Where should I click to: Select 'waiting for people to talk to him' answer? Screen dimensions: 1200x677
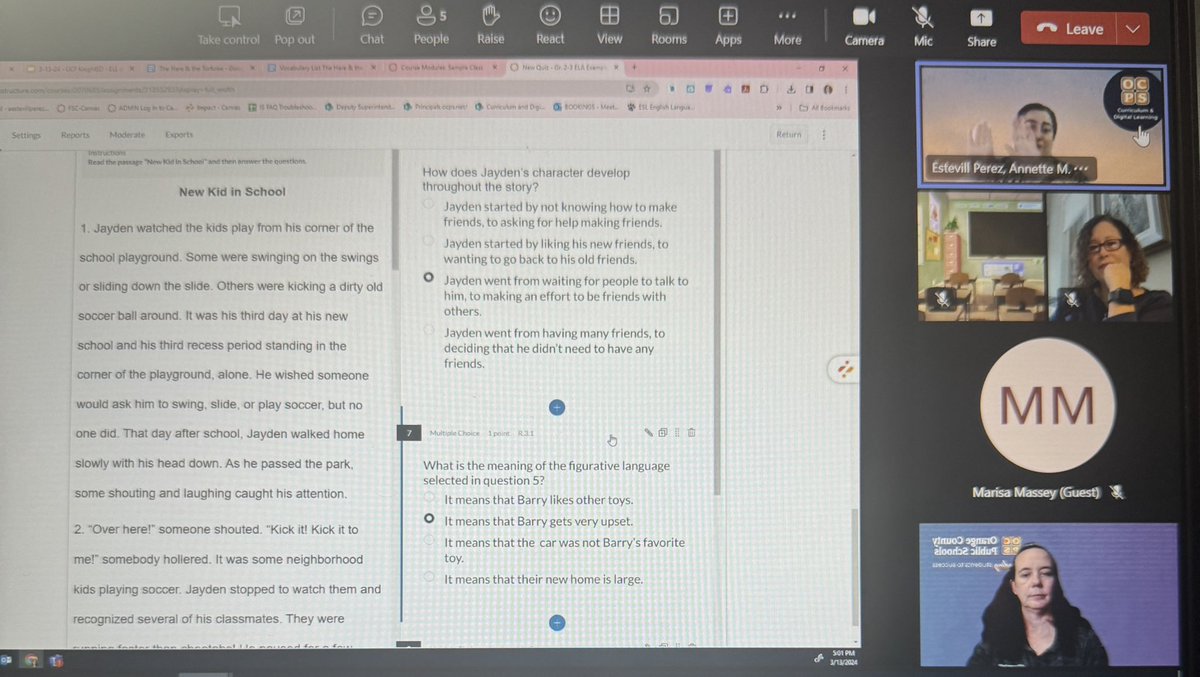pyautogui.click(x=429, y=279)
